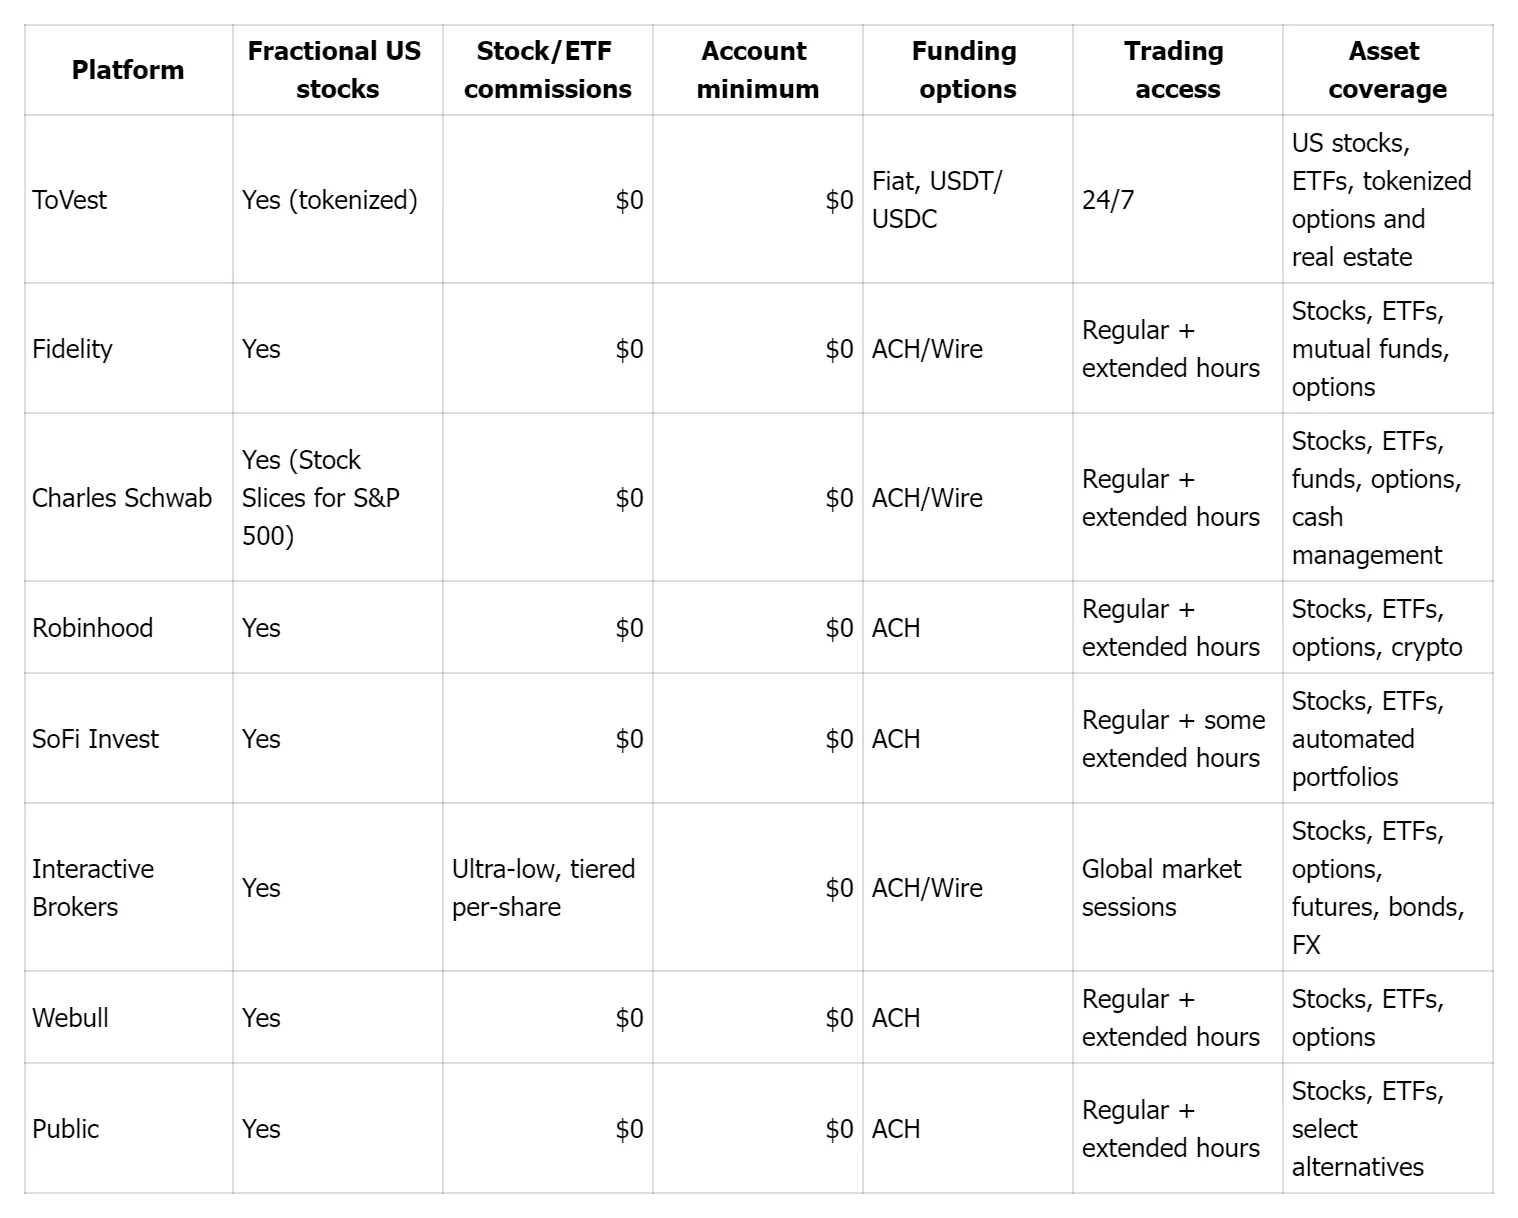This screenshot has height=1218, width=1518.
Task: Select the Charles Schwab row name
Action: click(122, 498)
